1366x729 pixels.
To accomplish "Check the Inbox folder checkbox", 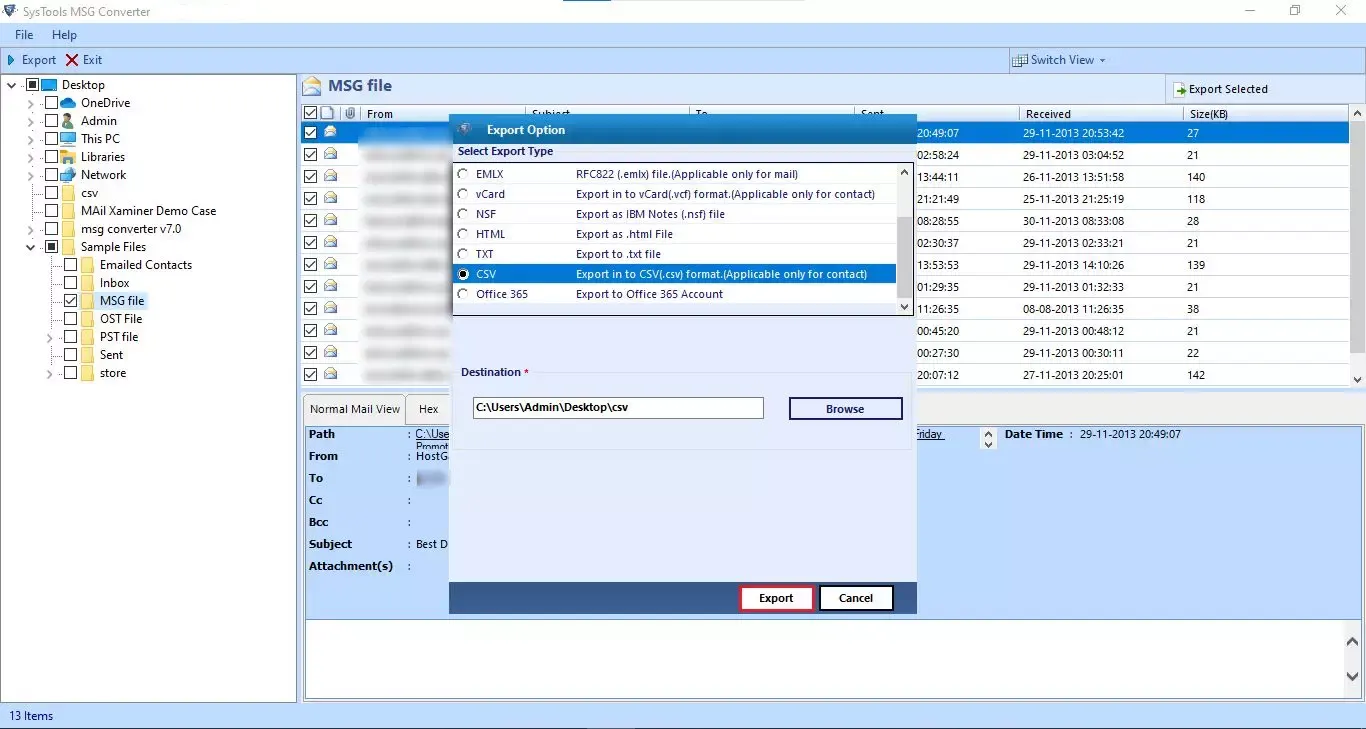I will [x=70, y=283].
